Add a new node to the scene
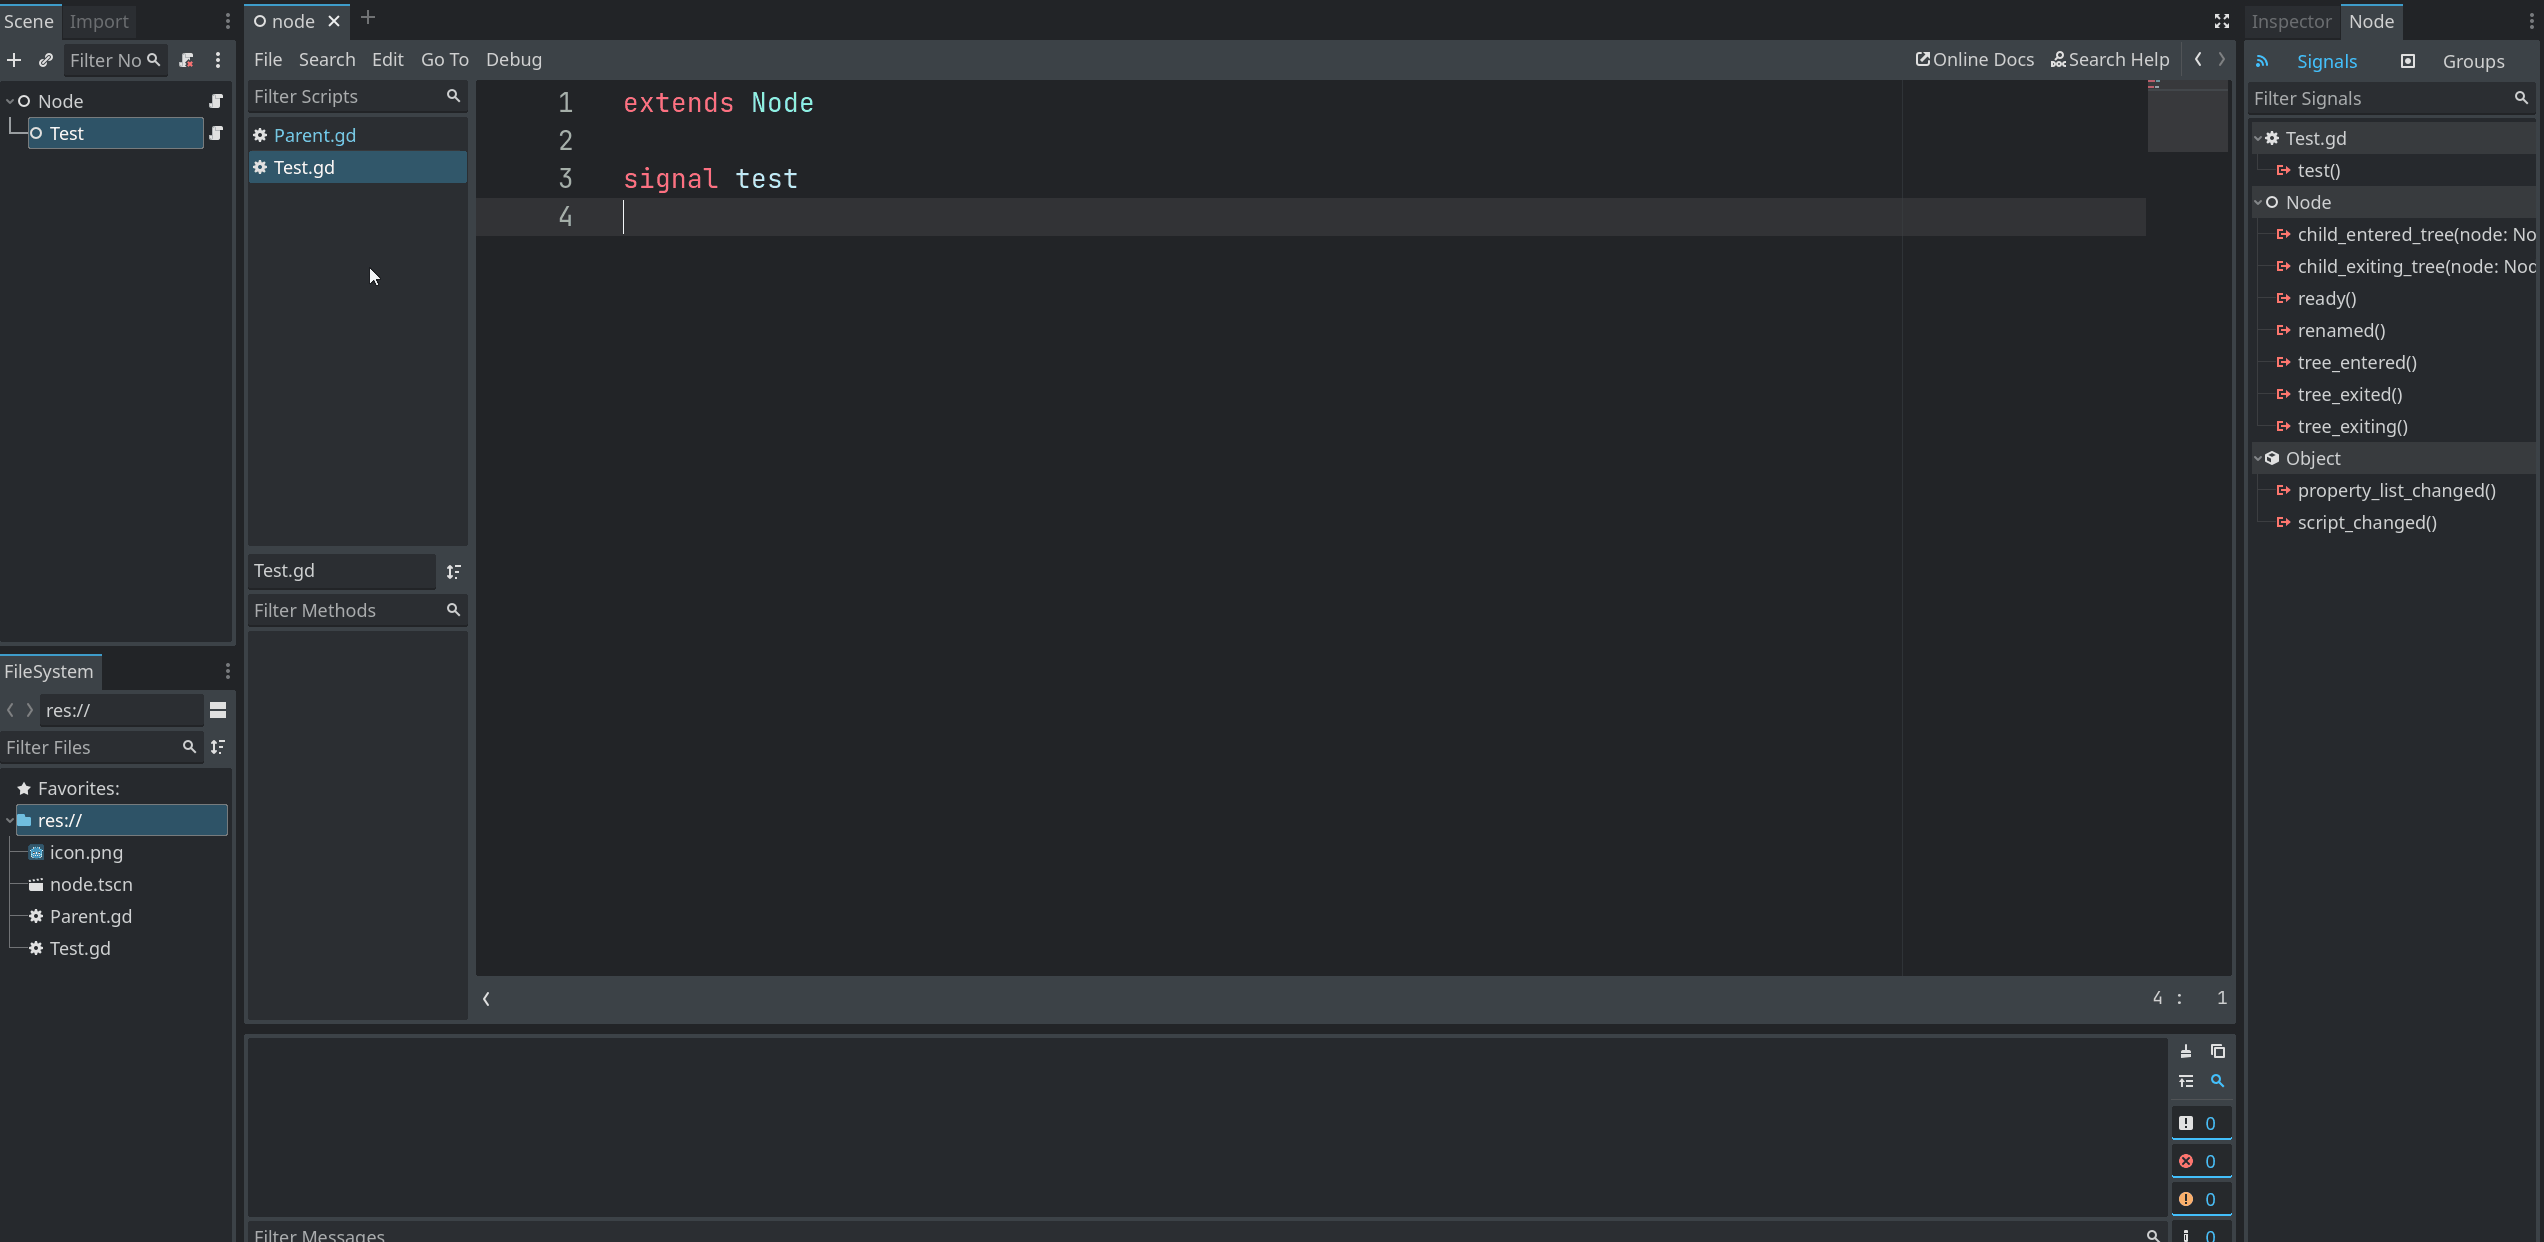 (14, 60)
